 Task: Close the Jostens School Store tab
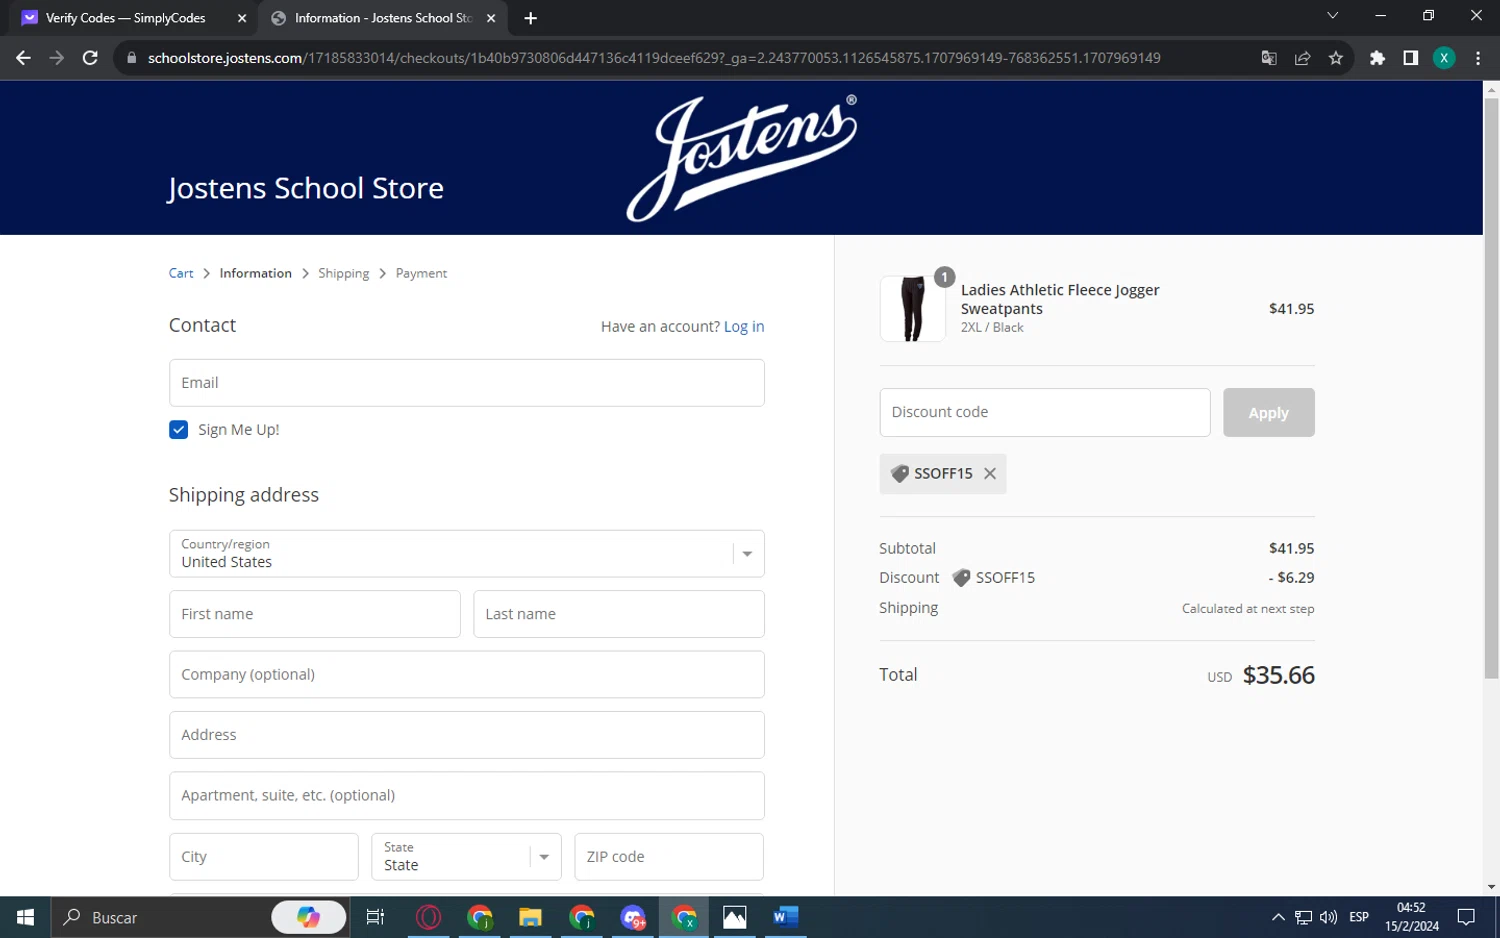point(491,18)
